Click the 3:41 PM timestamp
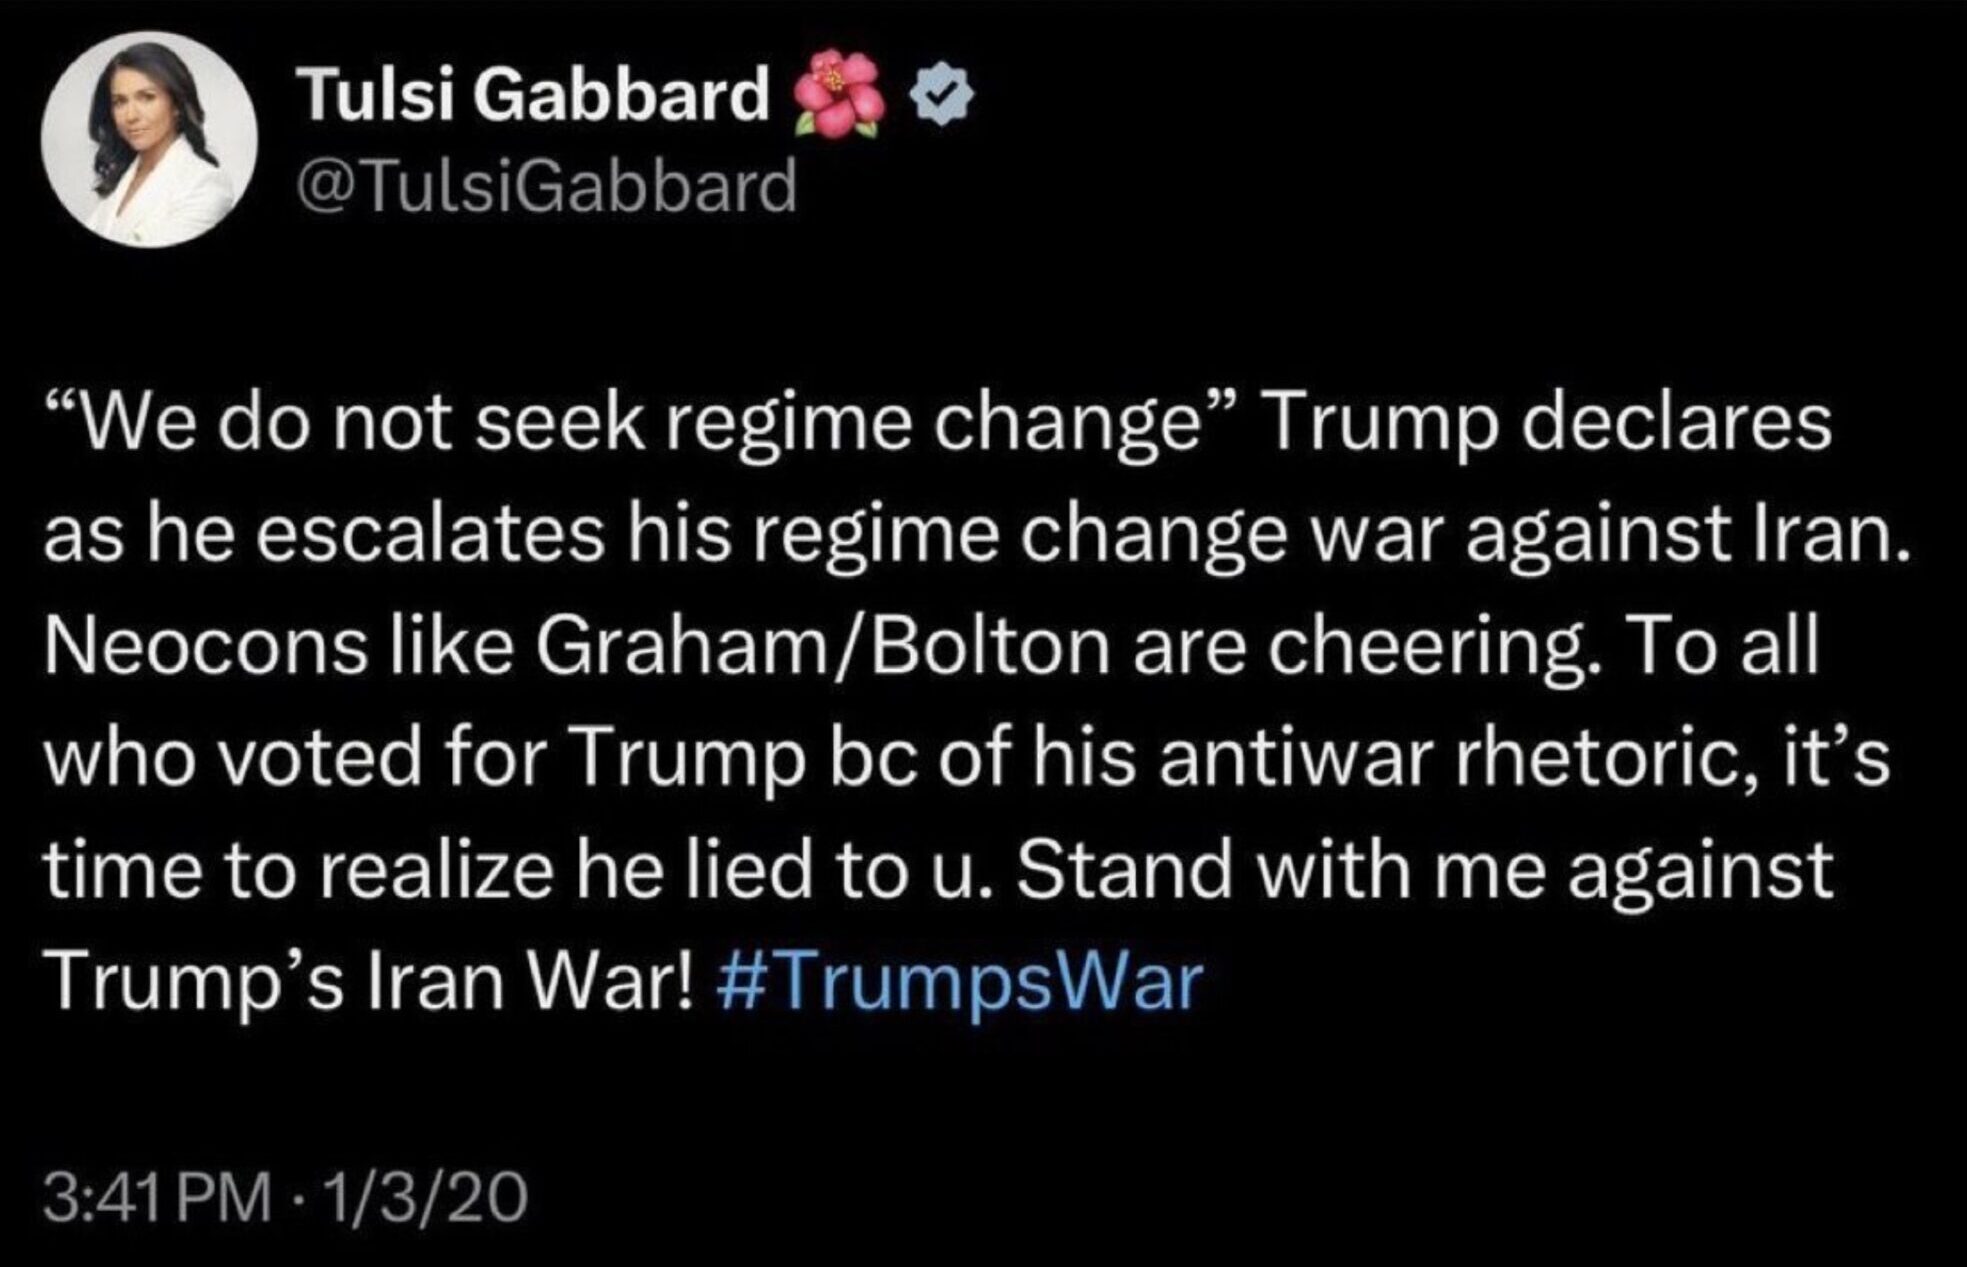 (x=156, y=1196)
